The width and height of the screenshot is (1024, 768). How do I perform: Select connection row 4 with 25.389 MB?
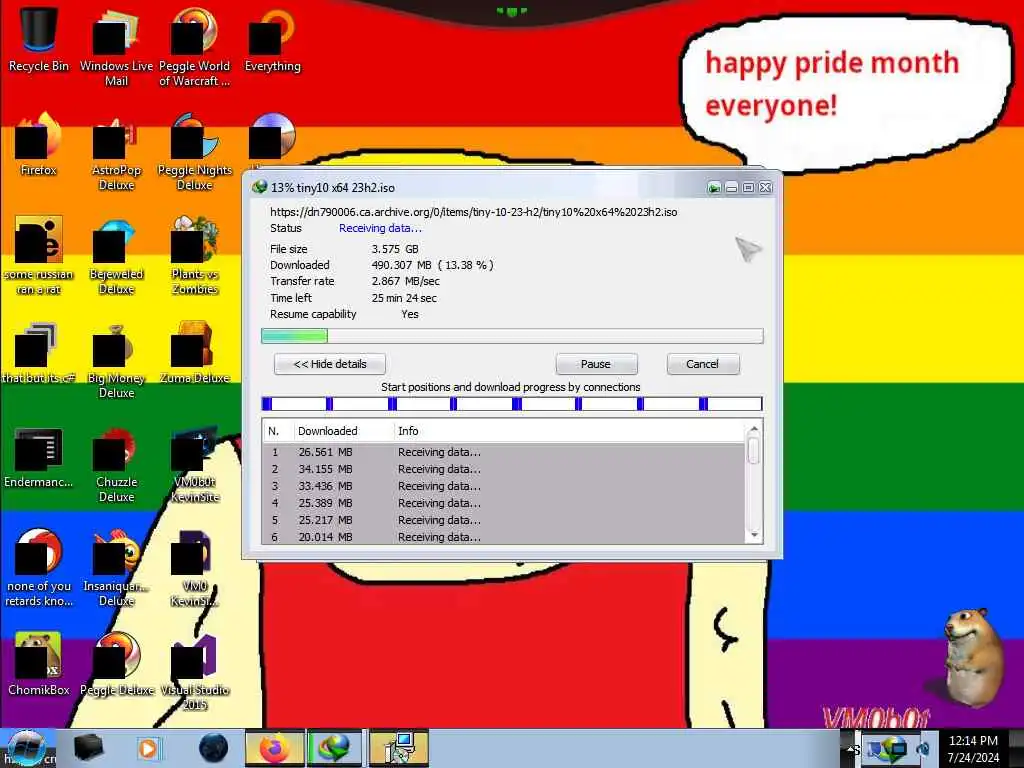(x=504, y=503)
